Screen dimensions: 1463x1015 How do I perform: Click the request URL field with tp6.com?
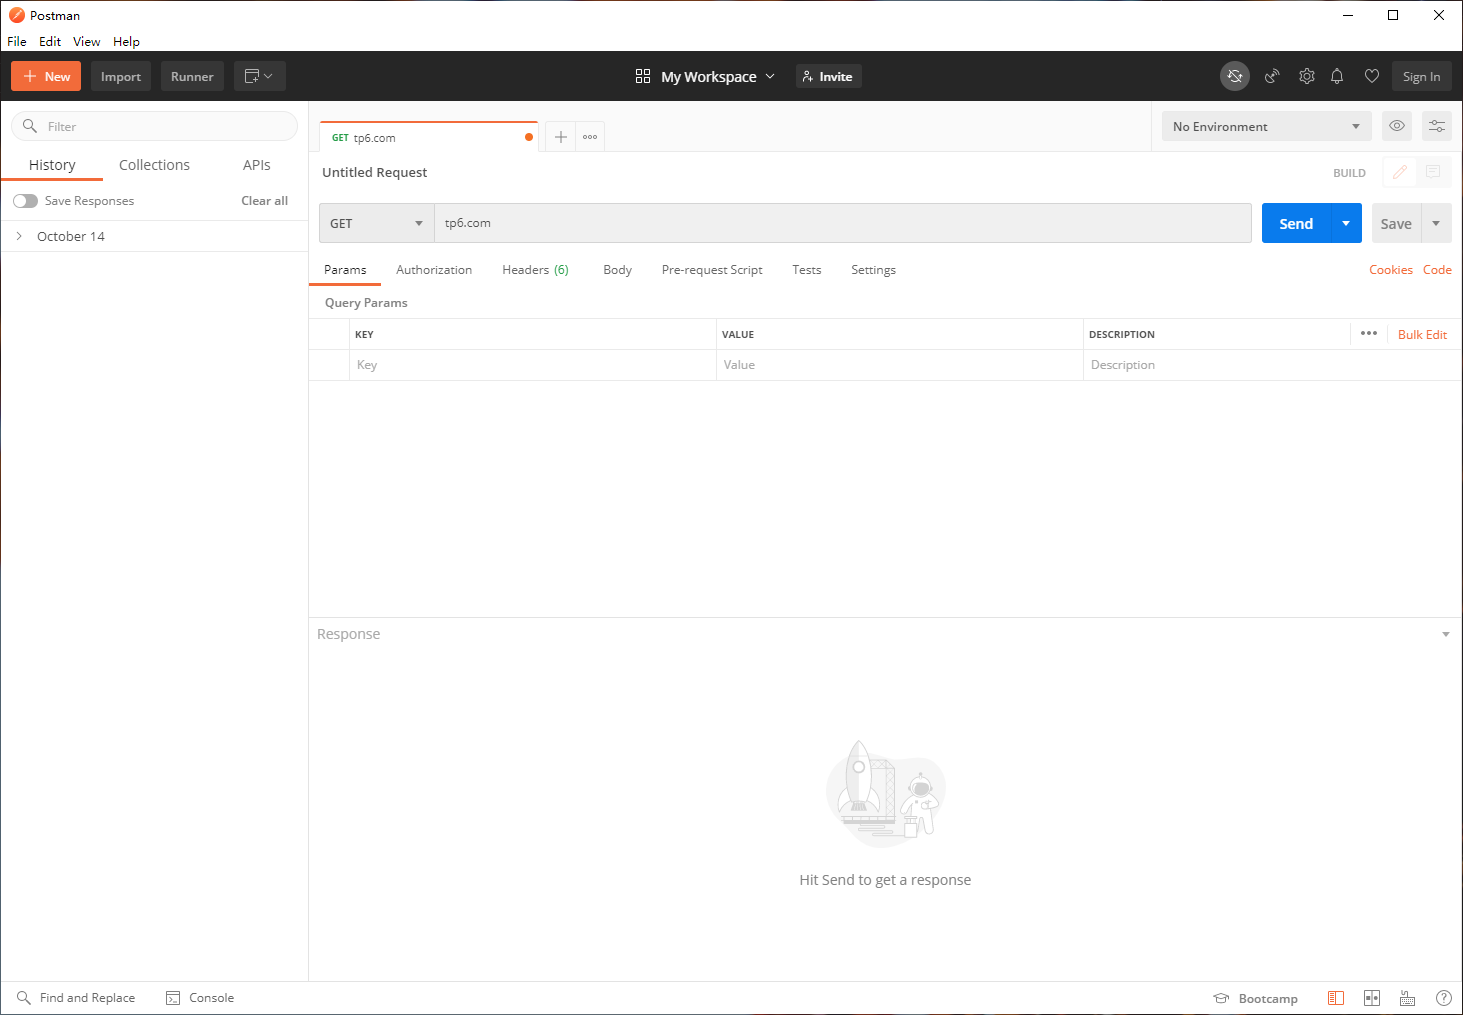(842, 223)
